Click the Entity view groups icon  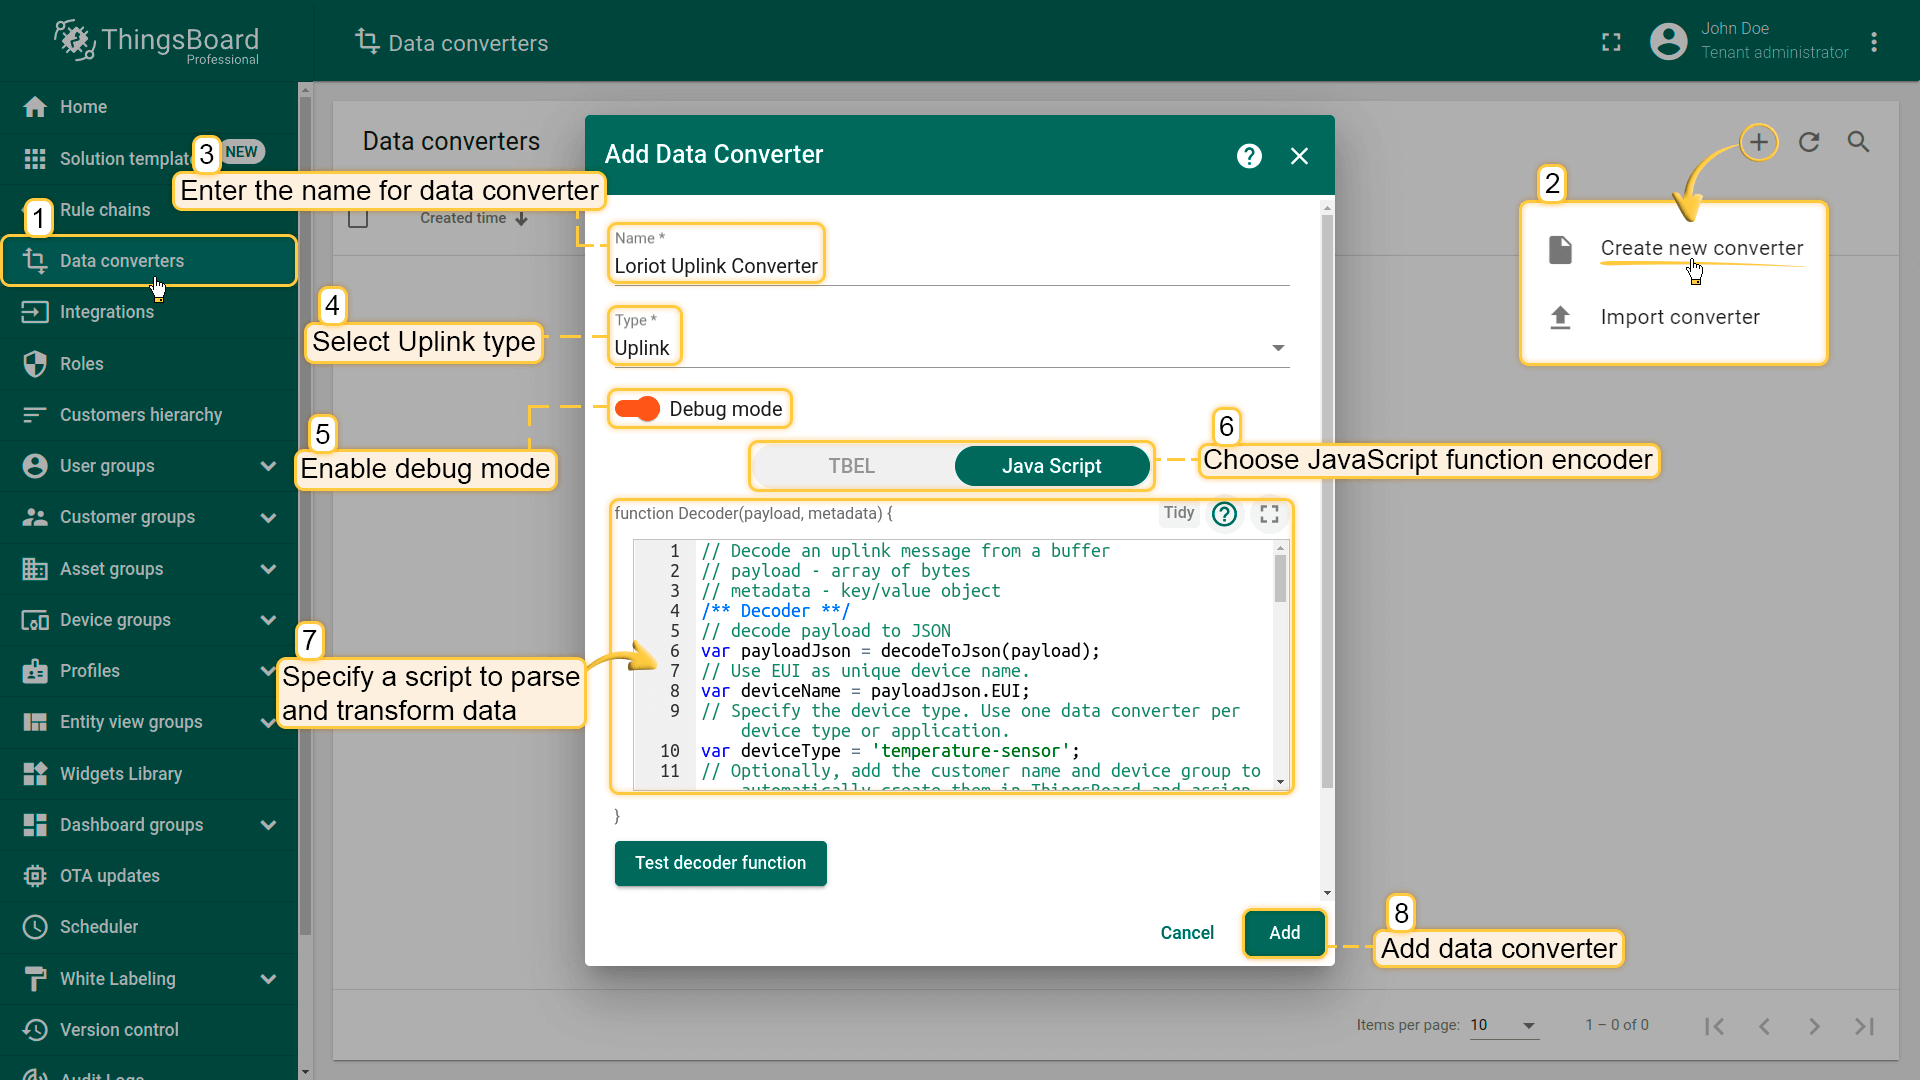click(x=35, y=722)
